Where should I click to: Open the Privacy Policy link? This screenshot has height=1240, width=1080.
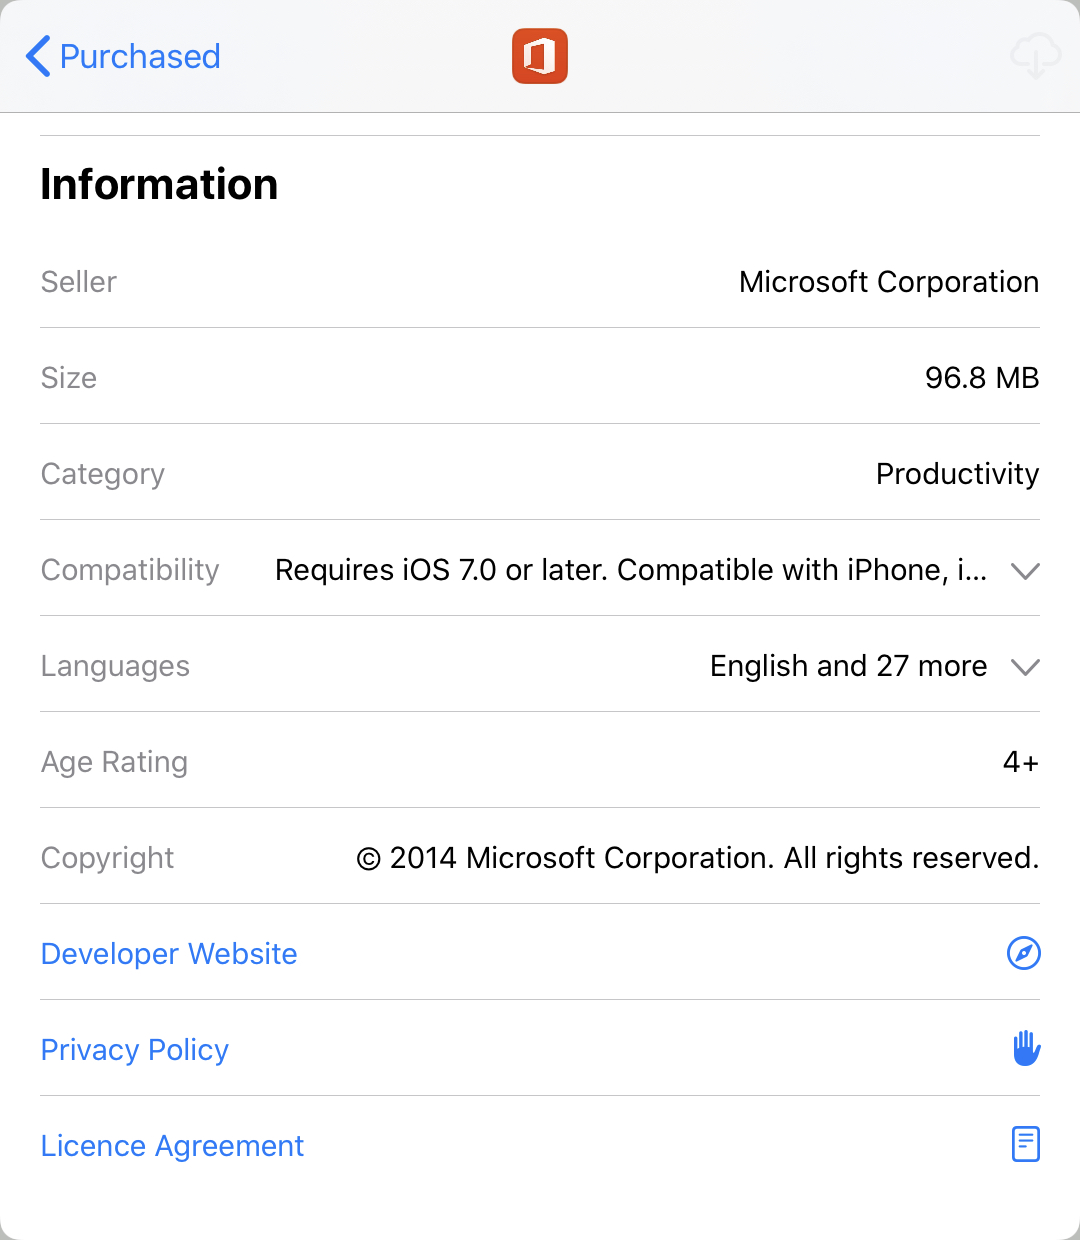pyautogui.click(x=135, y=1049)
